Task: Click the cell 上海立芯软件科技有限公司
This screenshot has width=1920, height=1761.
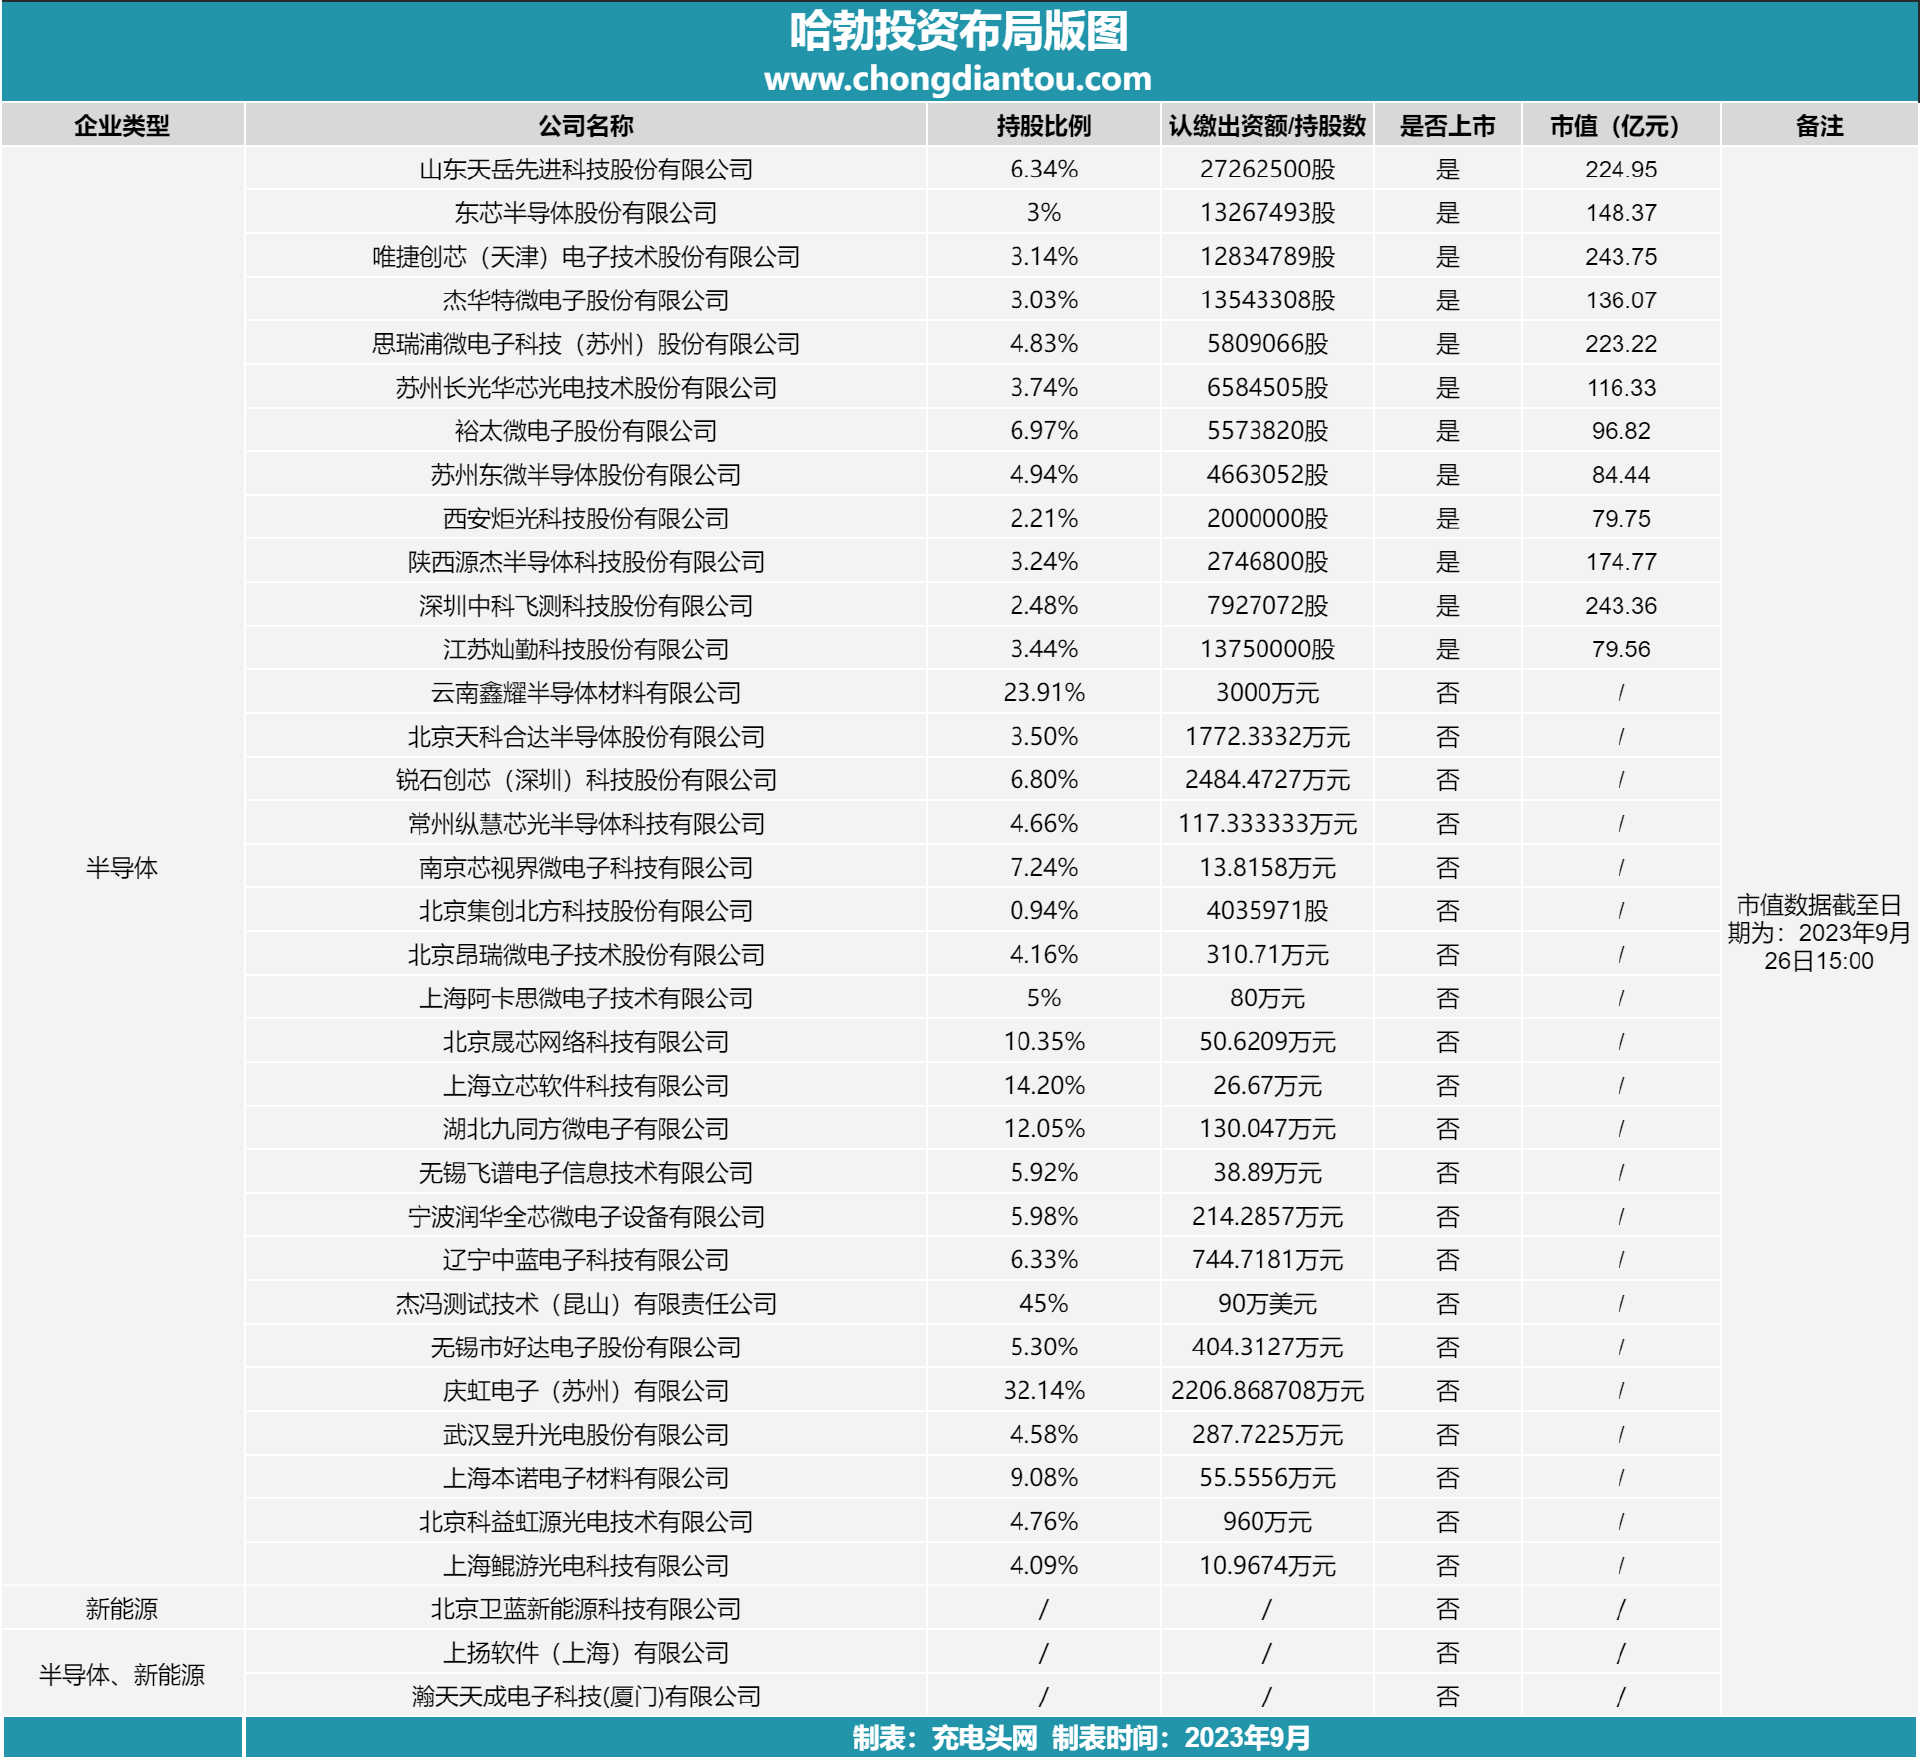Action: coord(586,1086)
